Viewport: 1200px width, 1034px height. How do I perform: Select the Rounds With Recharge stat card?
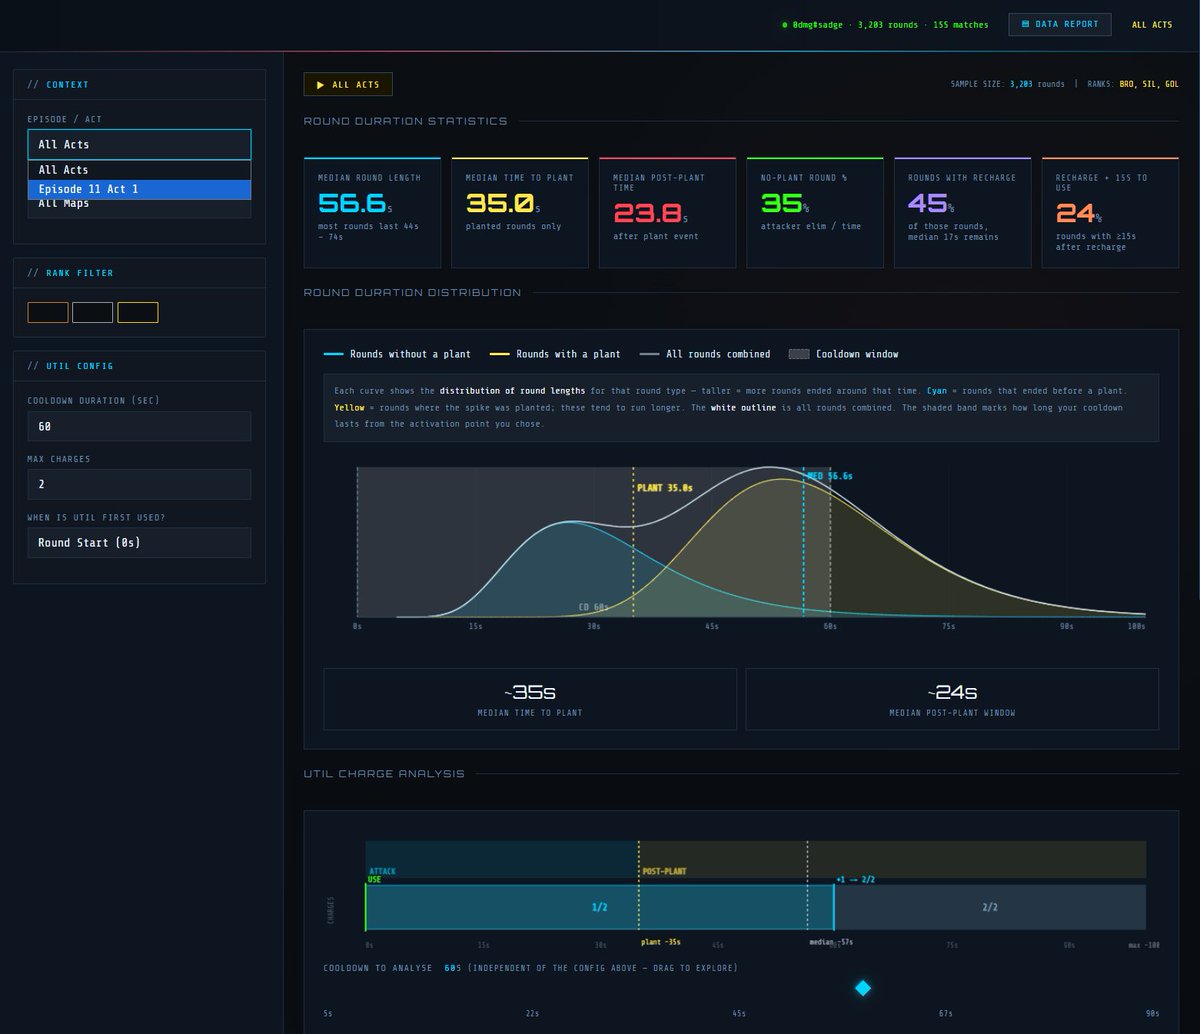click(x=962, y=212)
